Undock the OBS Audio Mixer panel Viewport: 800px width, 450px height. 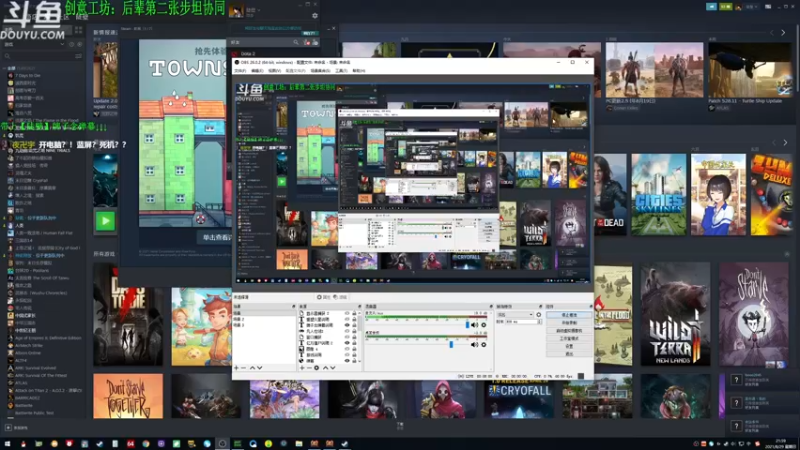(x=491, y=306)
